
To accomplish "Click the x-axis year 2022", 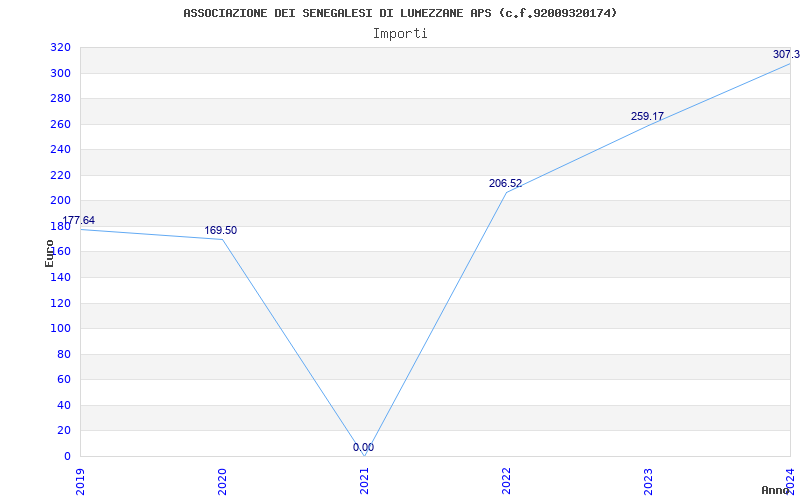I will coord(506,481).
